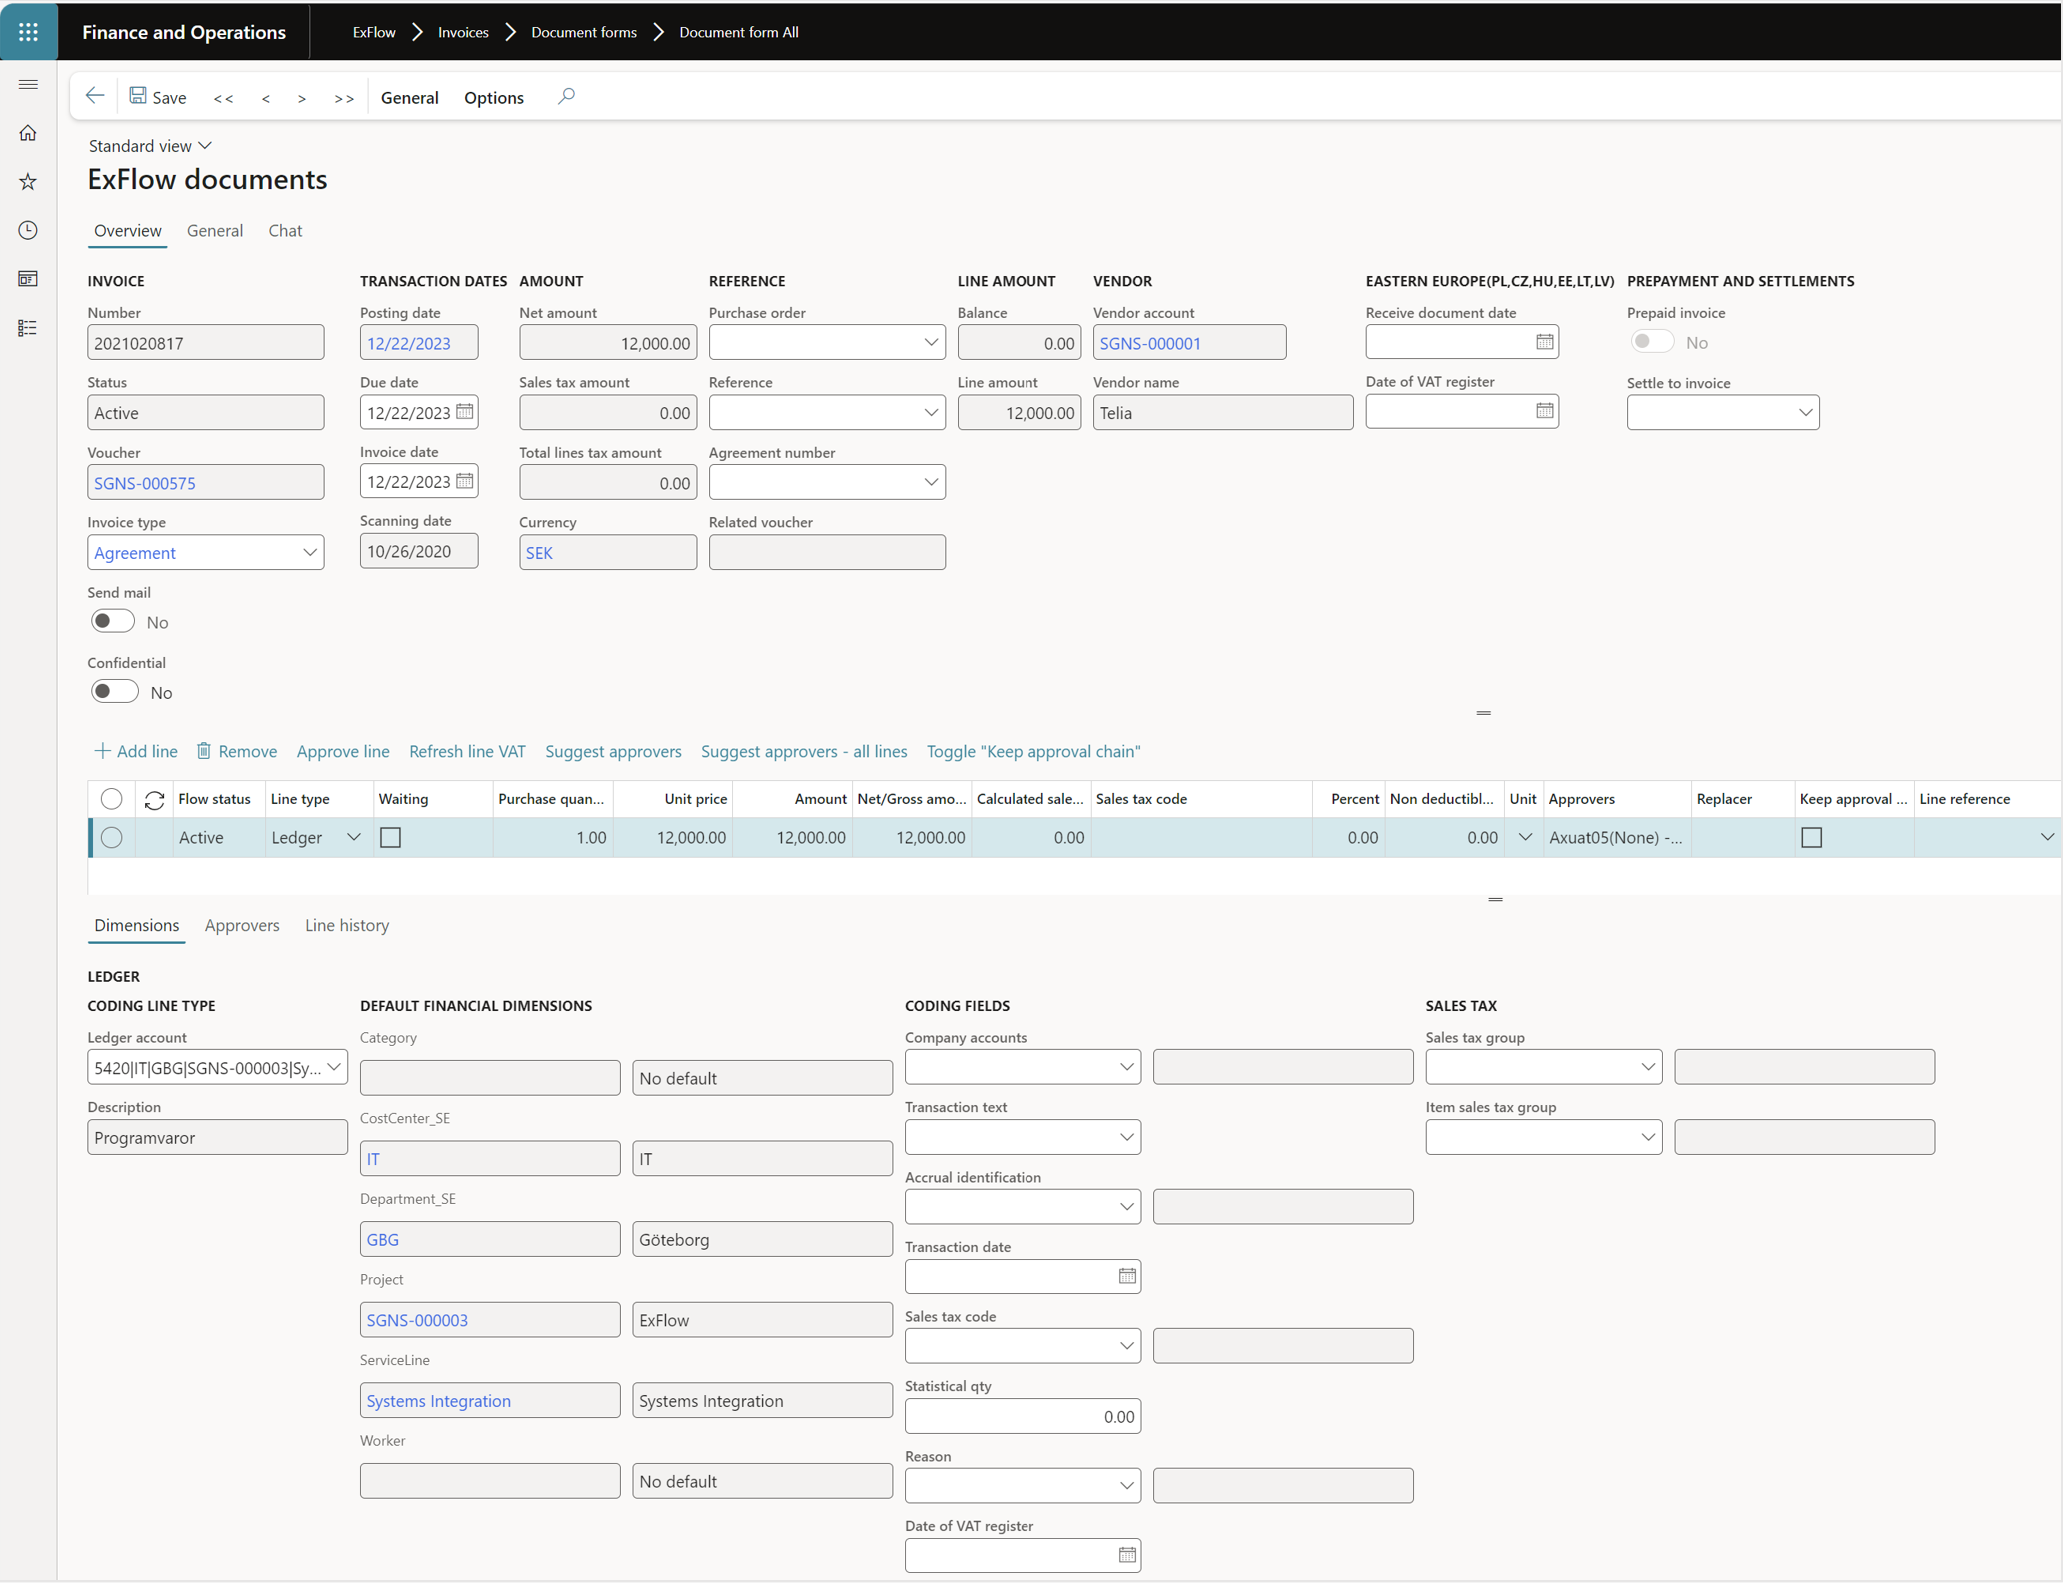Click Approve line
The image size is (2063, 1584).
(343, 751)
